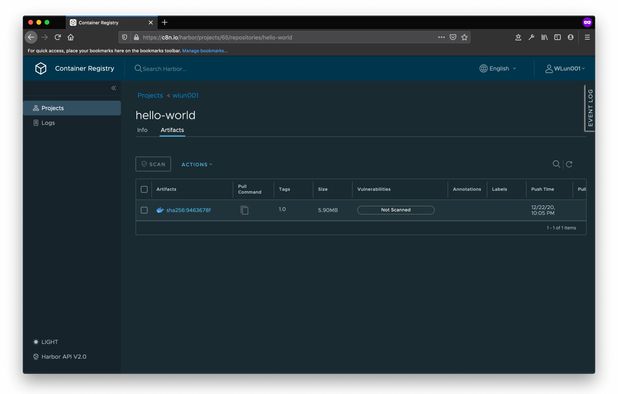Open the WLun001 user dropdown

(565, 69)
